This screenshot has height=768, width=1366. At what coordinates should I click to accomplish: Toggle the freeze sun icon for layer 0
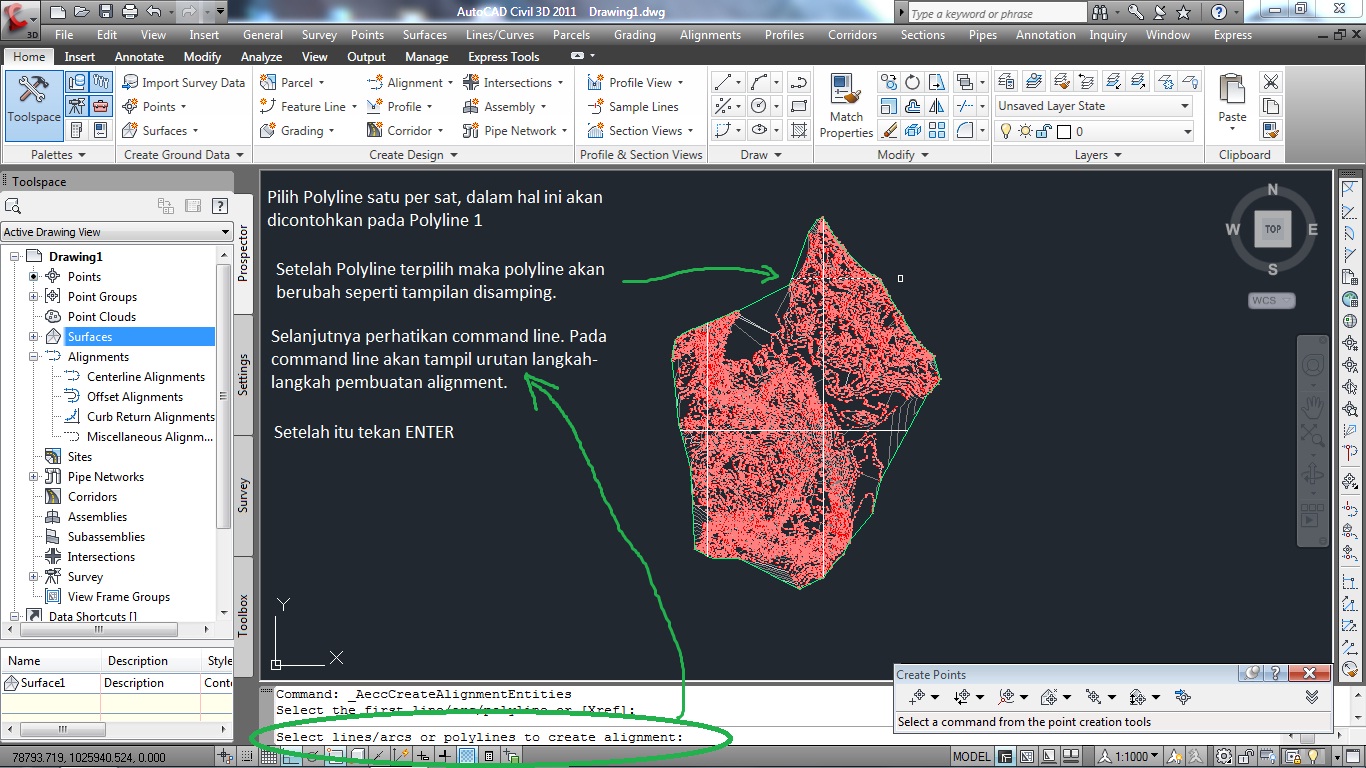[x=1024, y=131]
